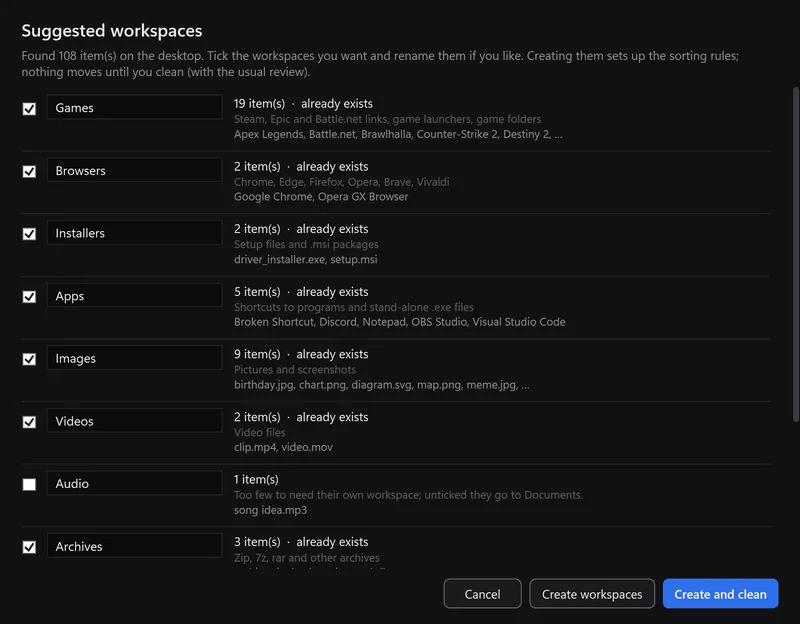Viewport: 800px width, 624px height.
Task: Click Browsers row '2 item(s) · already exists'
Action: 301,166
